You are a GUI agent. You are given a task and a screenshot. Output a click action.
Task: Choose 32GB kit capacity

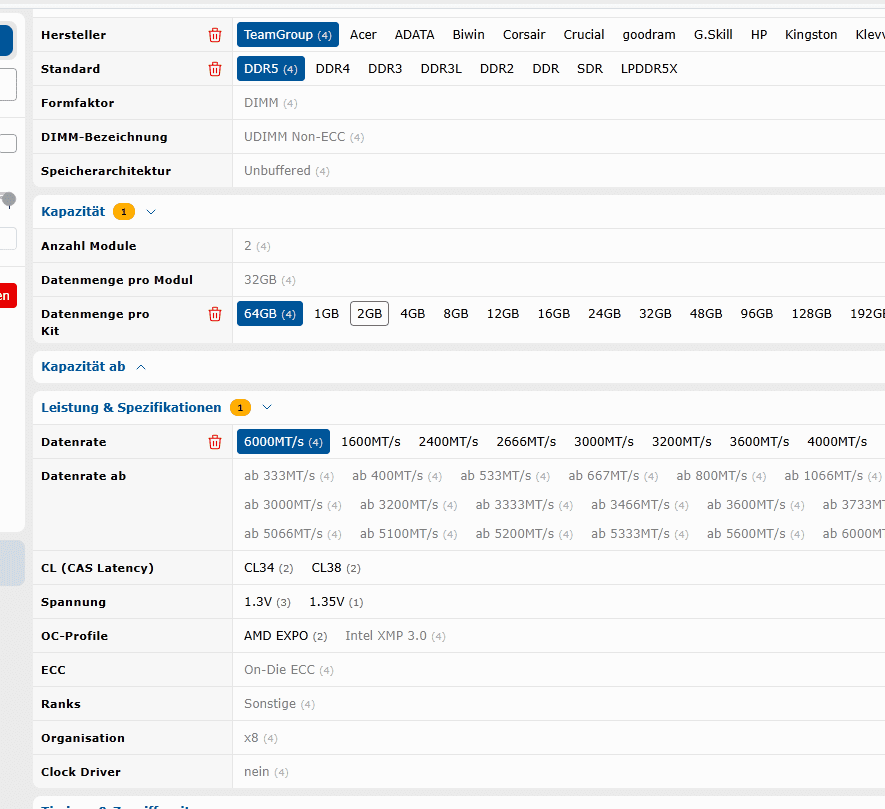pos(655,314)
